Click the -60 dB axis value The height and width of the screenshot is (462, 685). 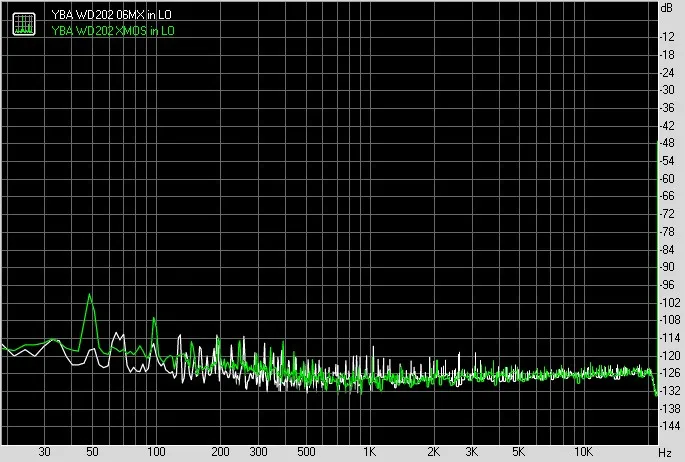[667, 179]
